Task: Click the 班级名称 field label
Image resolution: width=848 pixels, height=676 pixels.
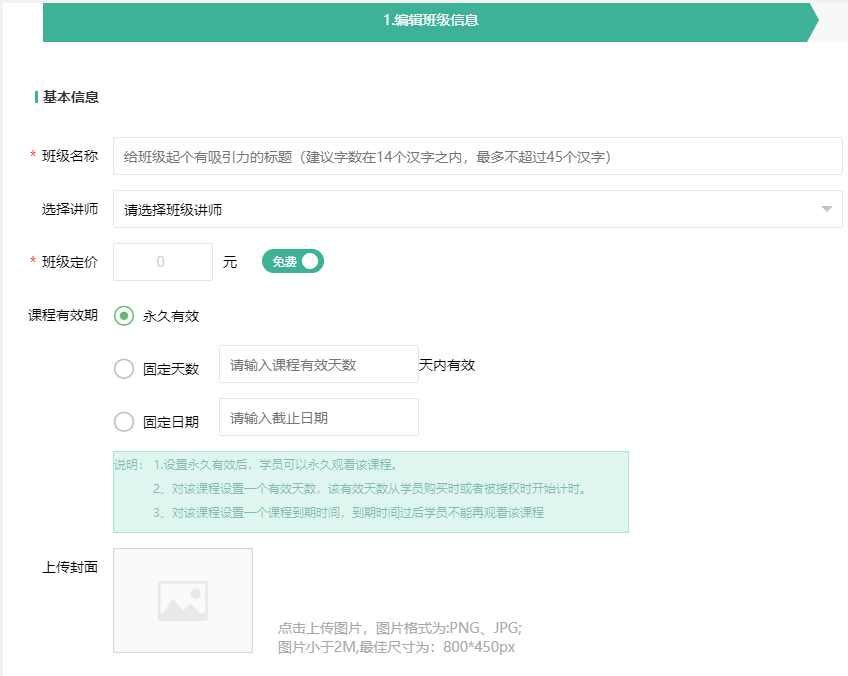Action: coord(70,156)
